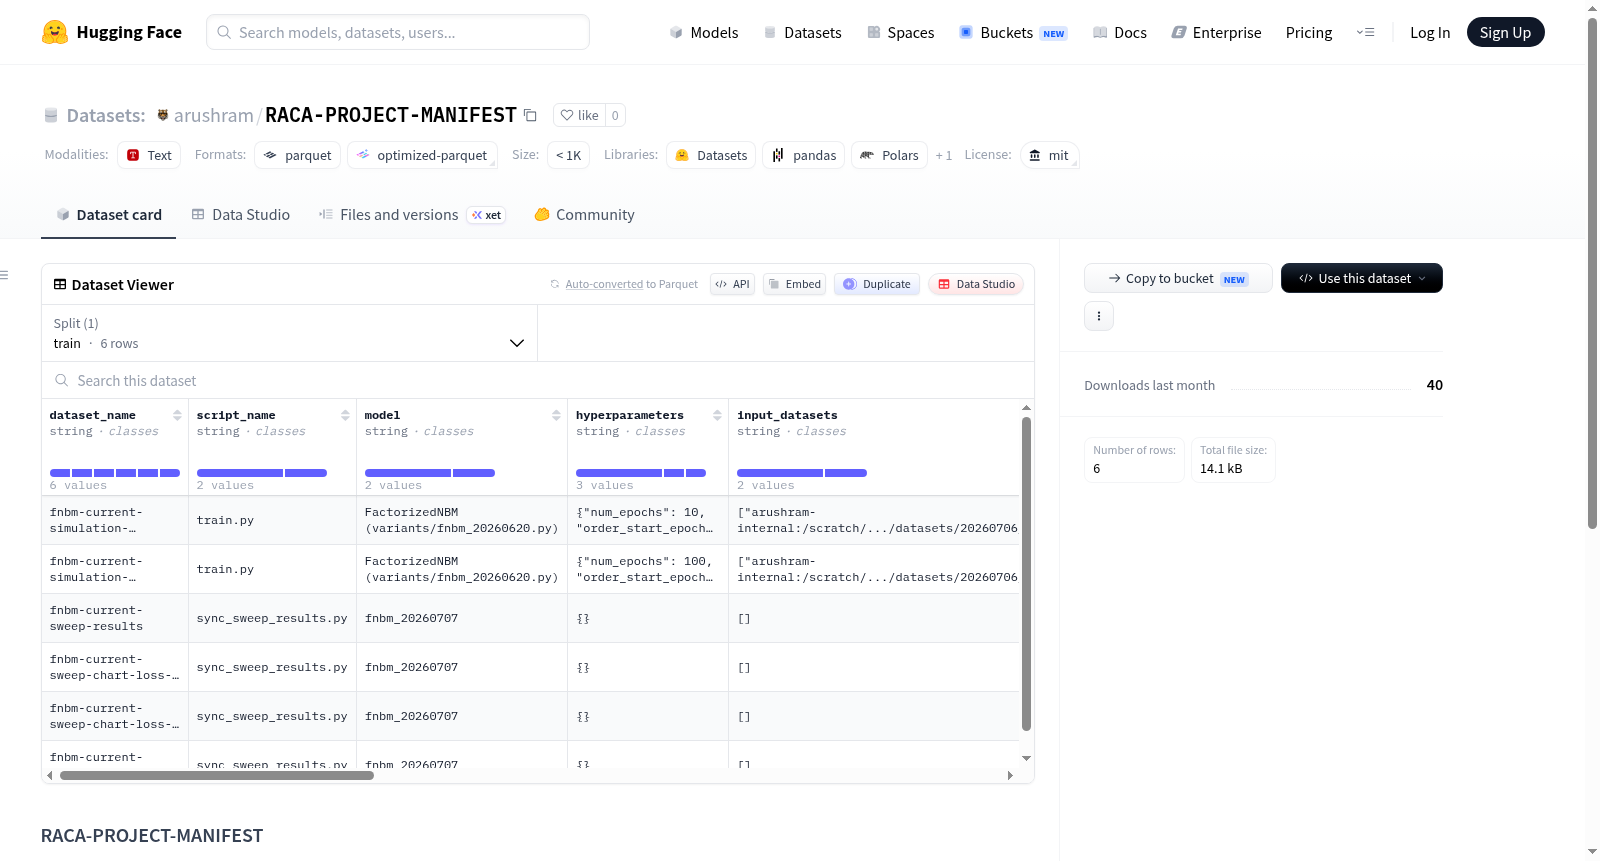
Task: Select the Text modality tag
Action: tap(149, 155)
